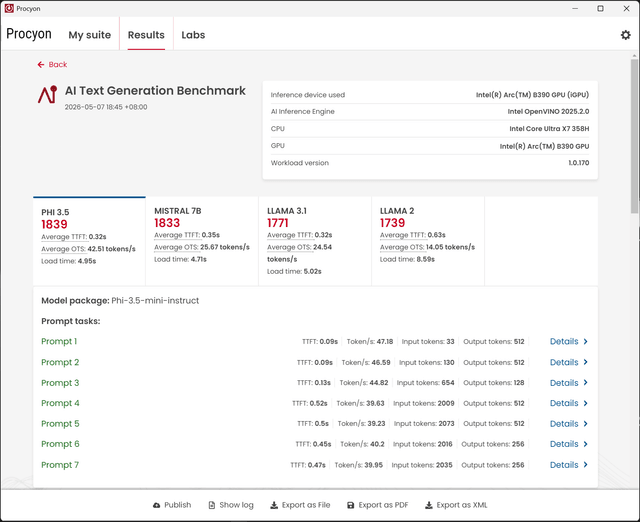Open the settings gear icon
The image size is (640, 522).
pyautogui.click(x=625, y=35)
